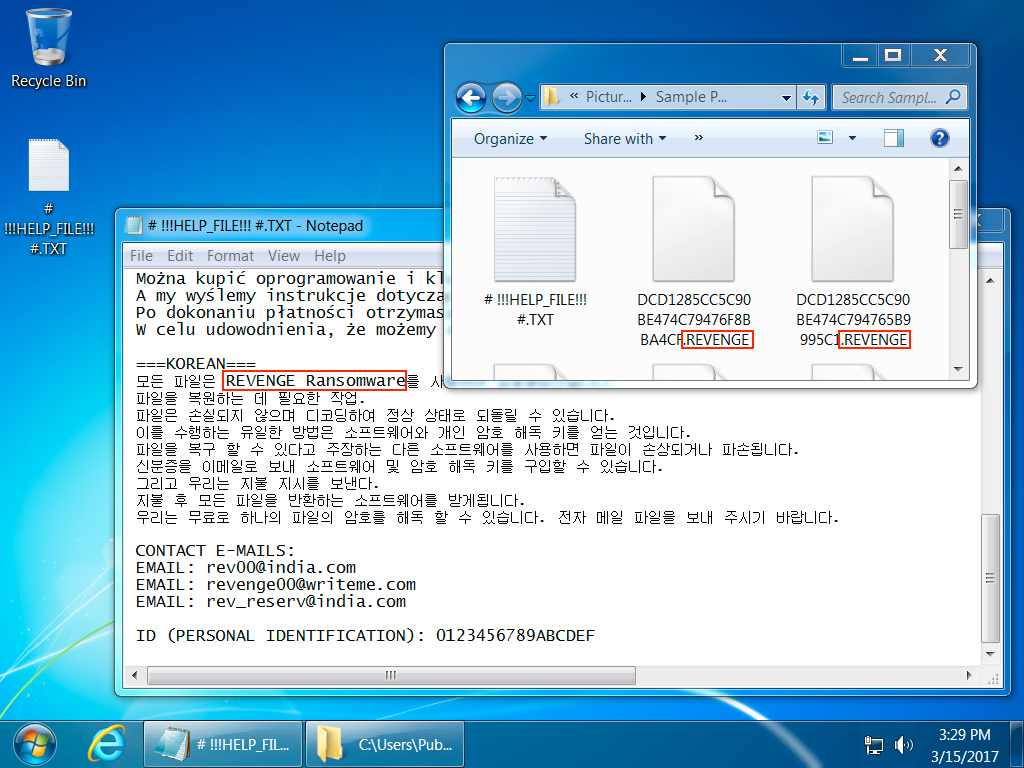Open the Notepad File menu
Screen dimensions: 1024x768
pyautogui.click(x=141, y=256)
